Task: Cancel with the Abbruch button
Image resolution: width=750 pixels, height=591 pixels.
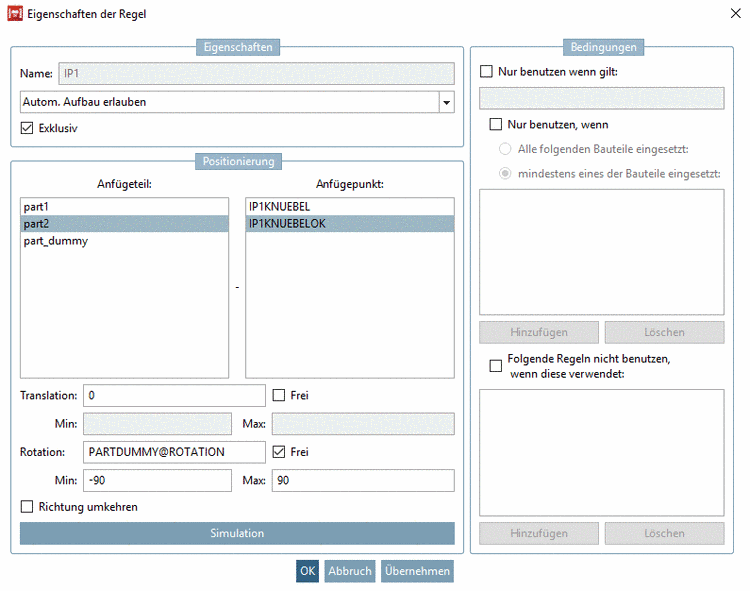Action: pyautogui.click(x=350, y=571)
